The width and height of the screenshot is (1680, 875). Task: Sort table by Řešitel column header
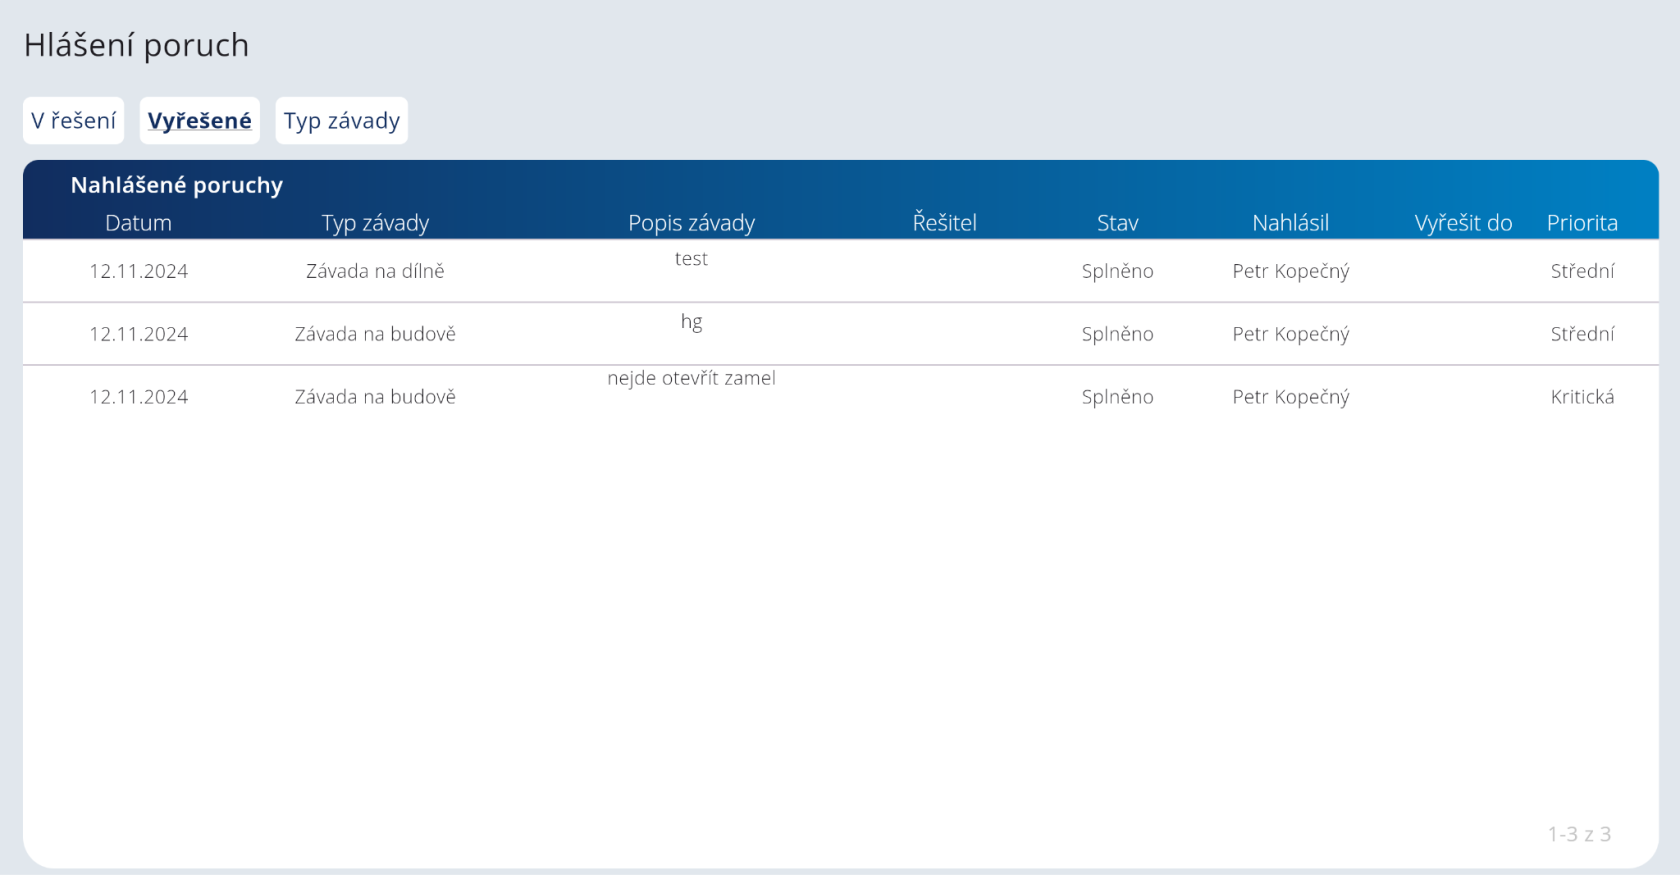[944, 223]
